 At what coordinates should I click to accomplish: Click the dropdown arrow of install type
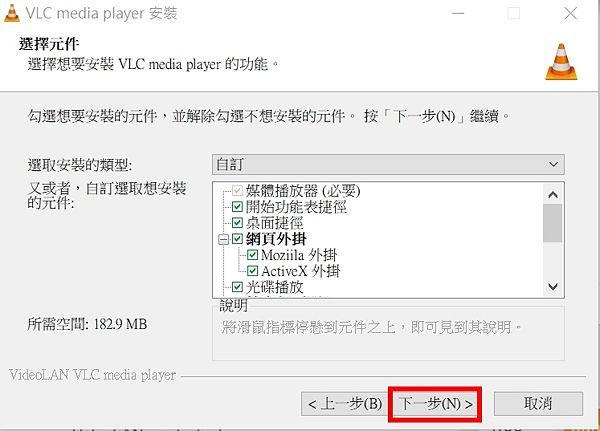click(x=553, y=165)
